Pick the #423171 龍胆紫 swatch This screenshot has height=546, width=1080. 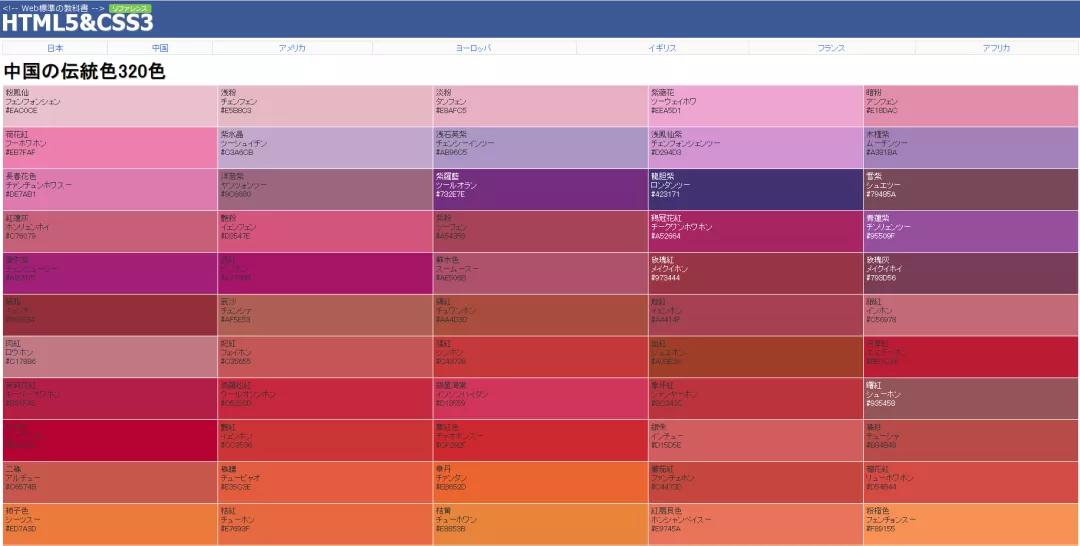pyautogui.click(x=756, y=189)
